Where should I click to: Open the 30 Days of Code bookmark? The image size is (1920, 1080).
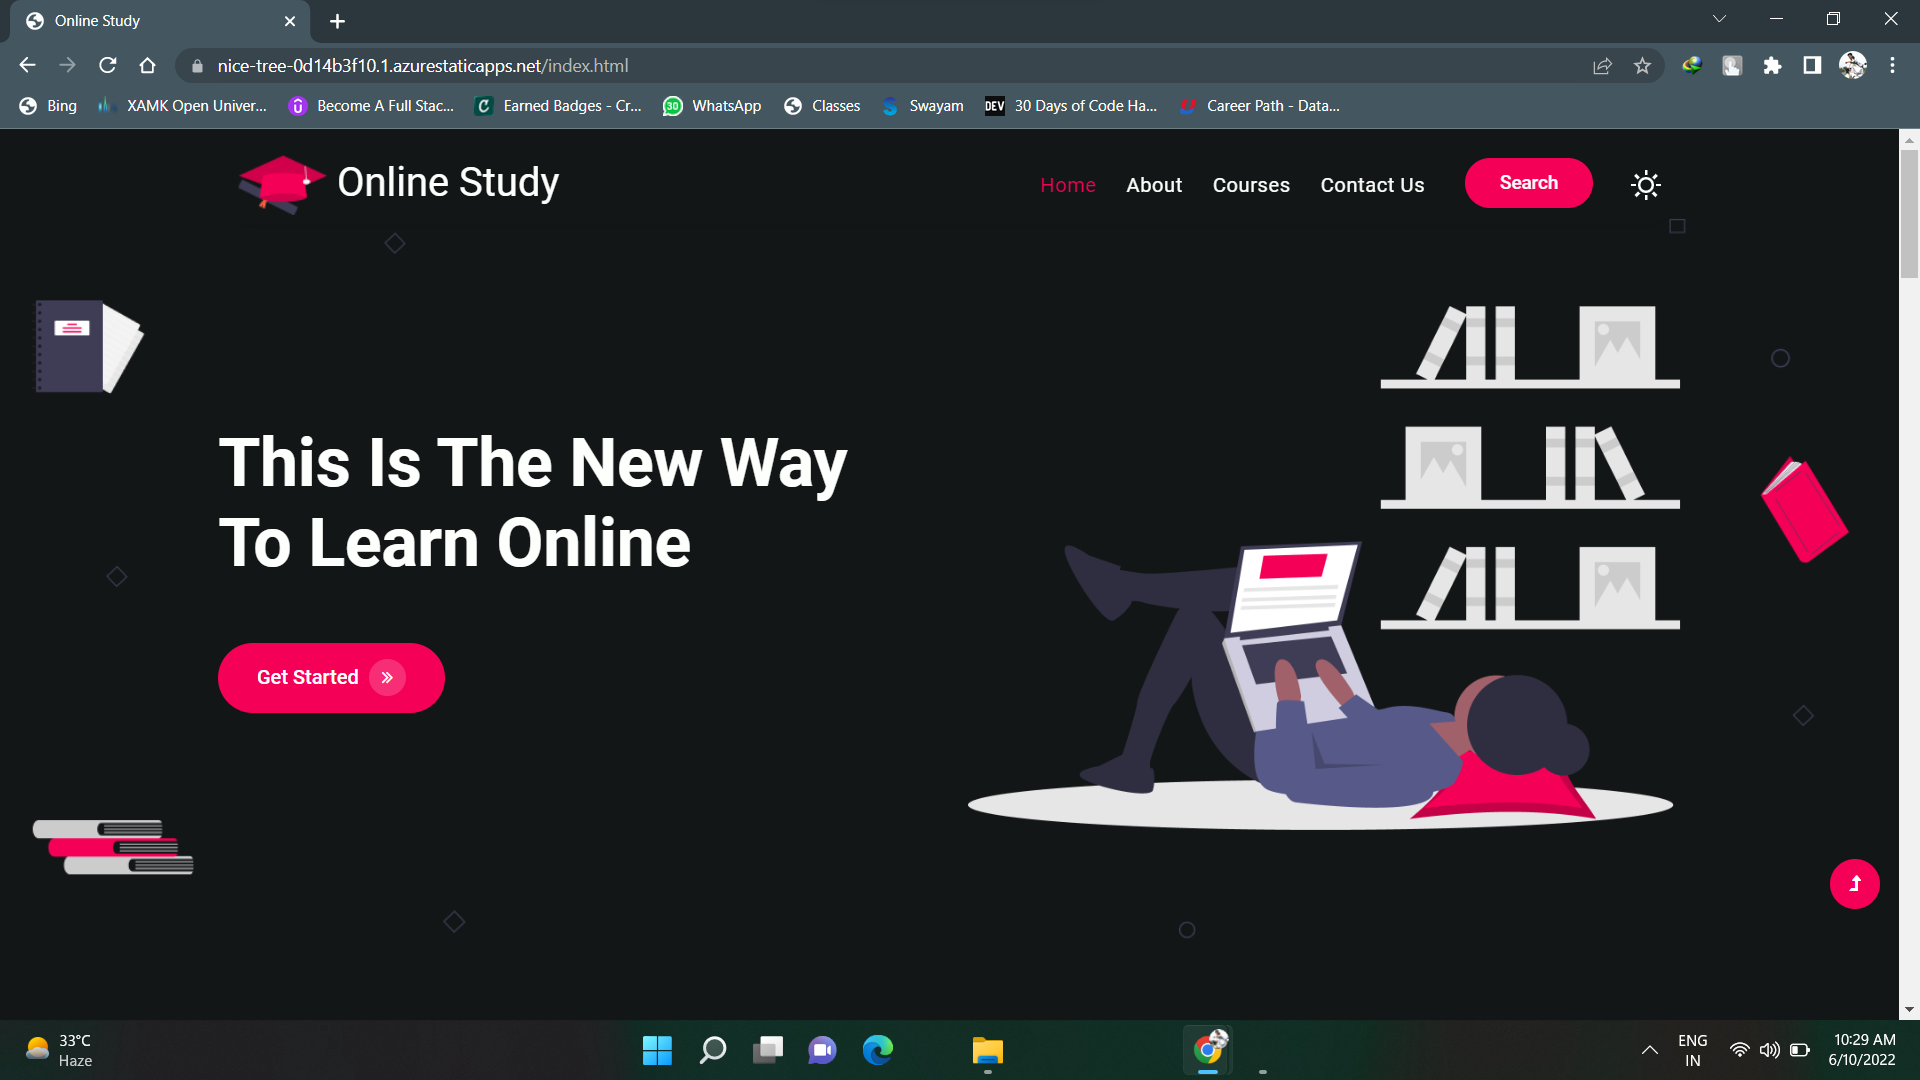coord(1071,106)
